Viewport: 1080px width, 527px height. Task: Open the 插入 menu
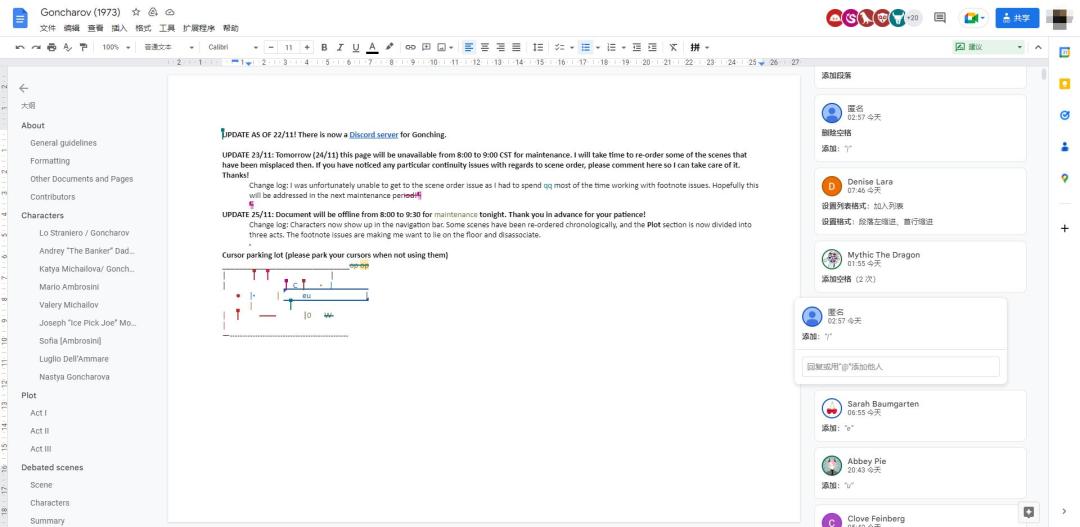point(120,28)
